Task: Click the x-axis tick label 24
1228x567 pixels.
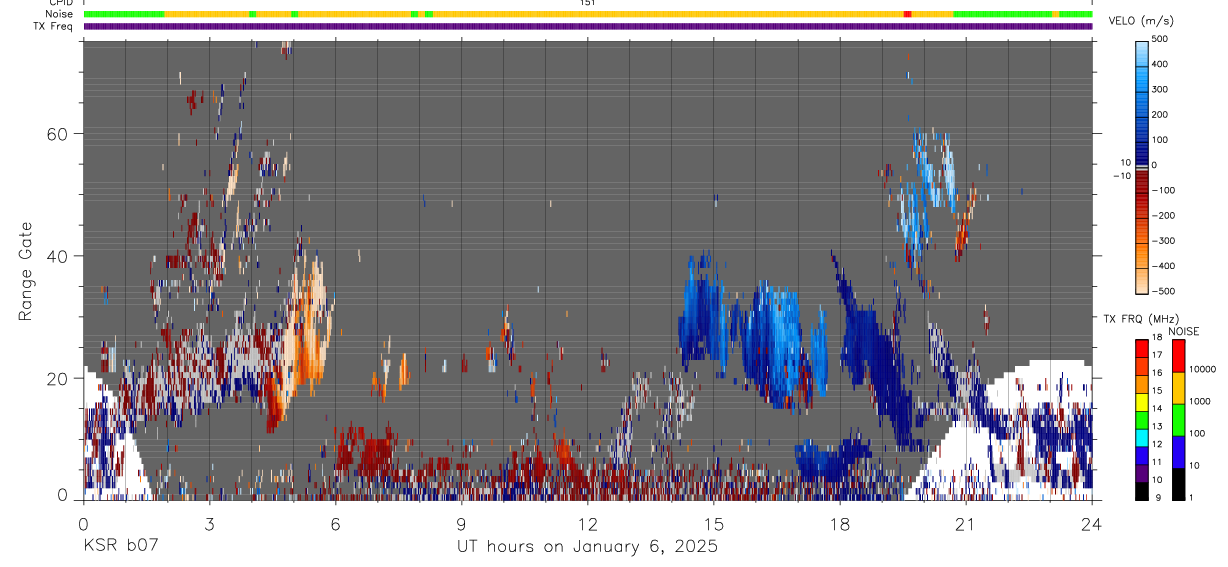Action: pos(1092,524)
